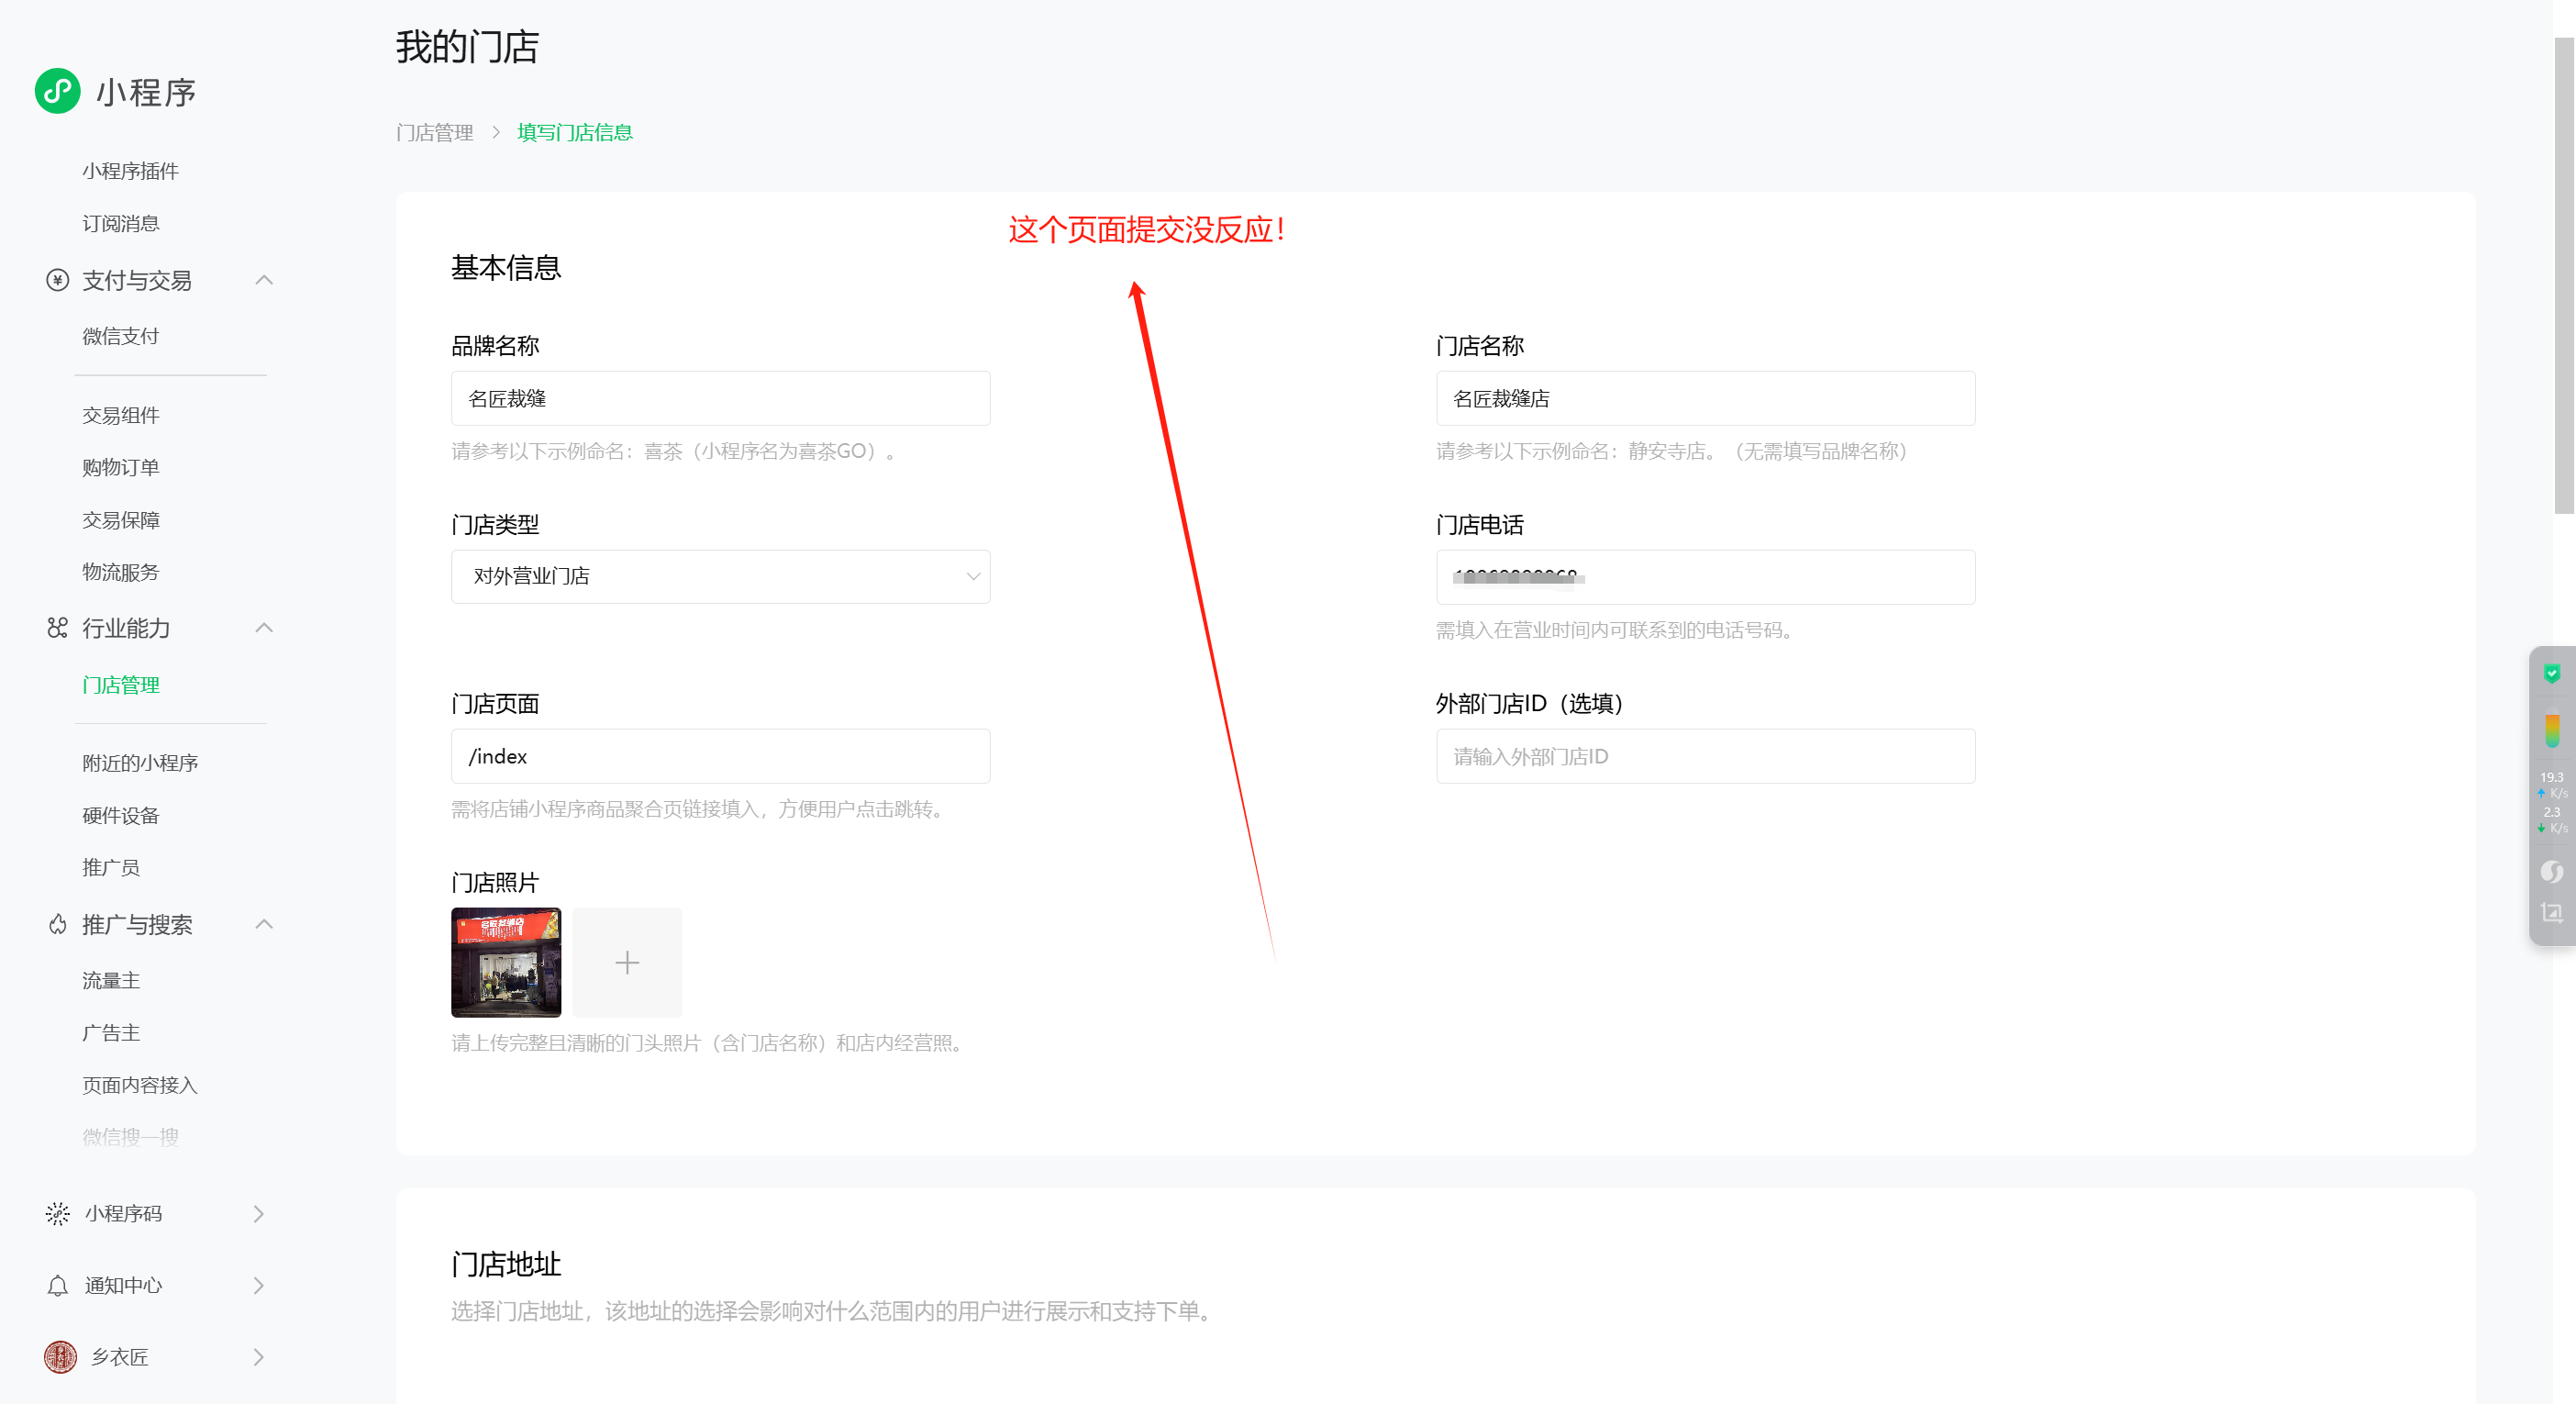Click the green shield icon on right widget

(x=2551, y=673)
